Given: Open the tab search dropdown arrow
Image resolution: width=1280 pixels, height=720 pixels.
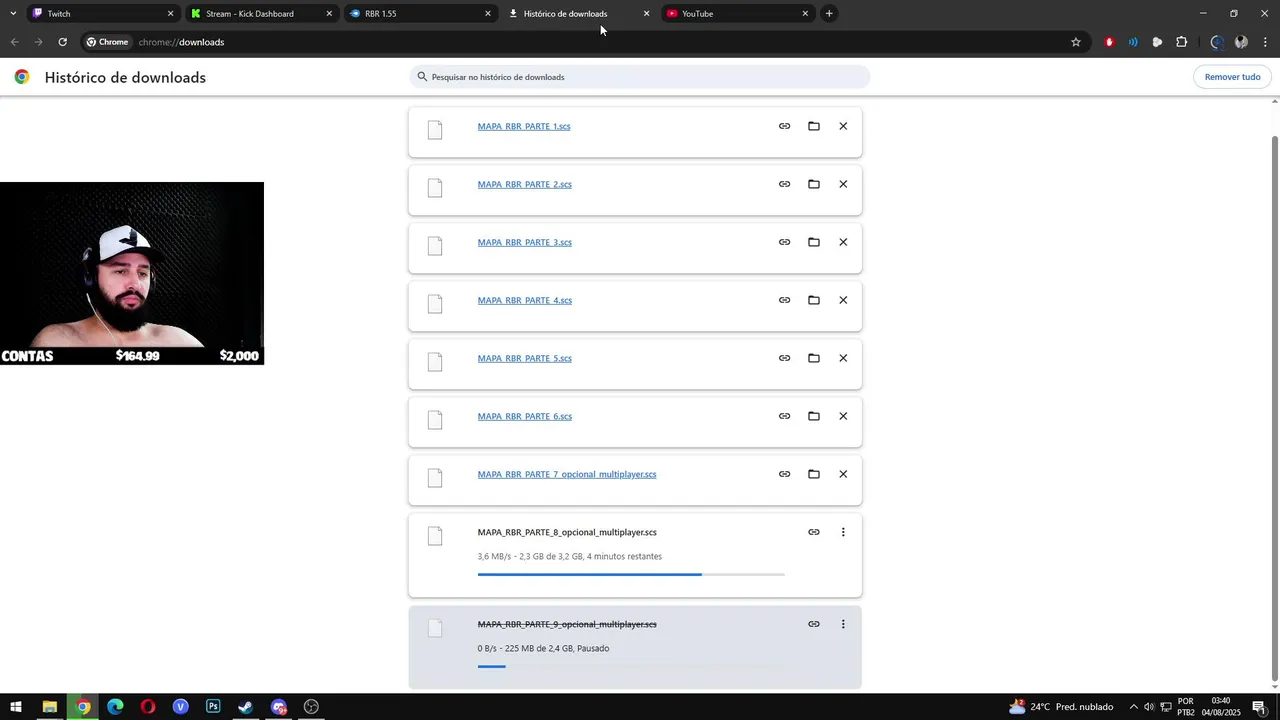Looking at the screenshot, I should (x=12, y=14).
